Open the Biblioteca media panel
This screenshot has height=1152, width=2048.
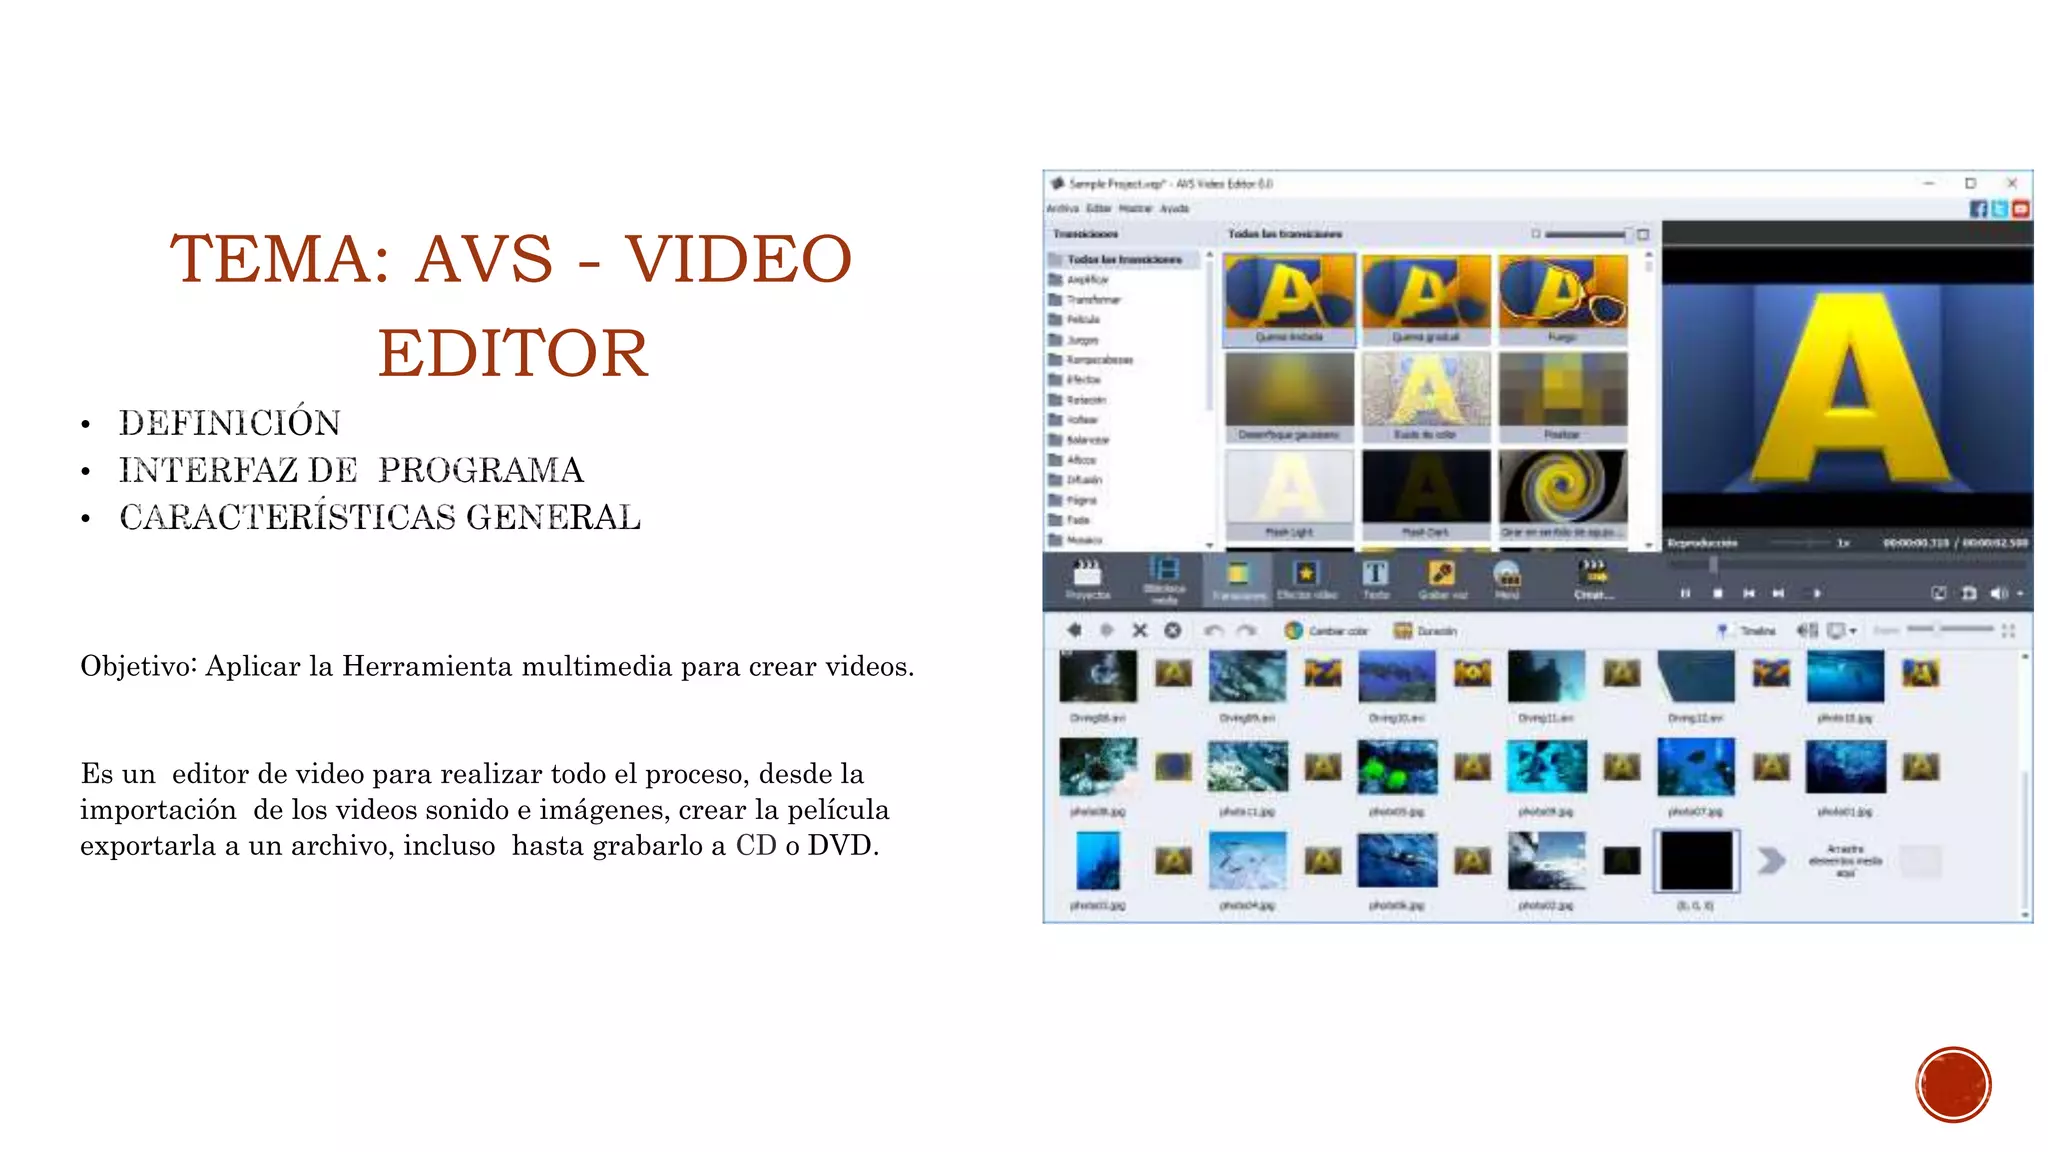1164,577
